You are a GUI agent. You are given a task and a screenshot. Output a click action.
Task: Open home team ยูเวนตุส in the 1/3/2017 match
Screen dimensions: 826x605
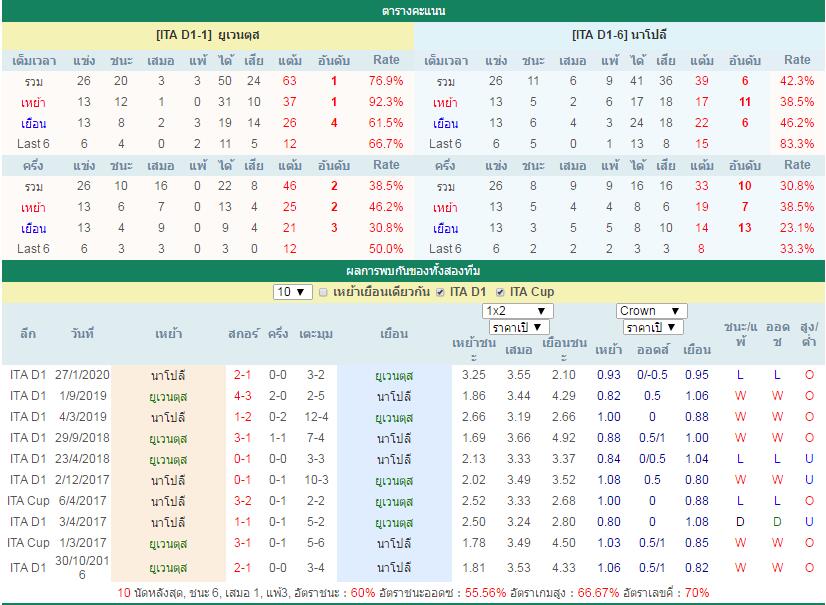click(x=168, y=543)
